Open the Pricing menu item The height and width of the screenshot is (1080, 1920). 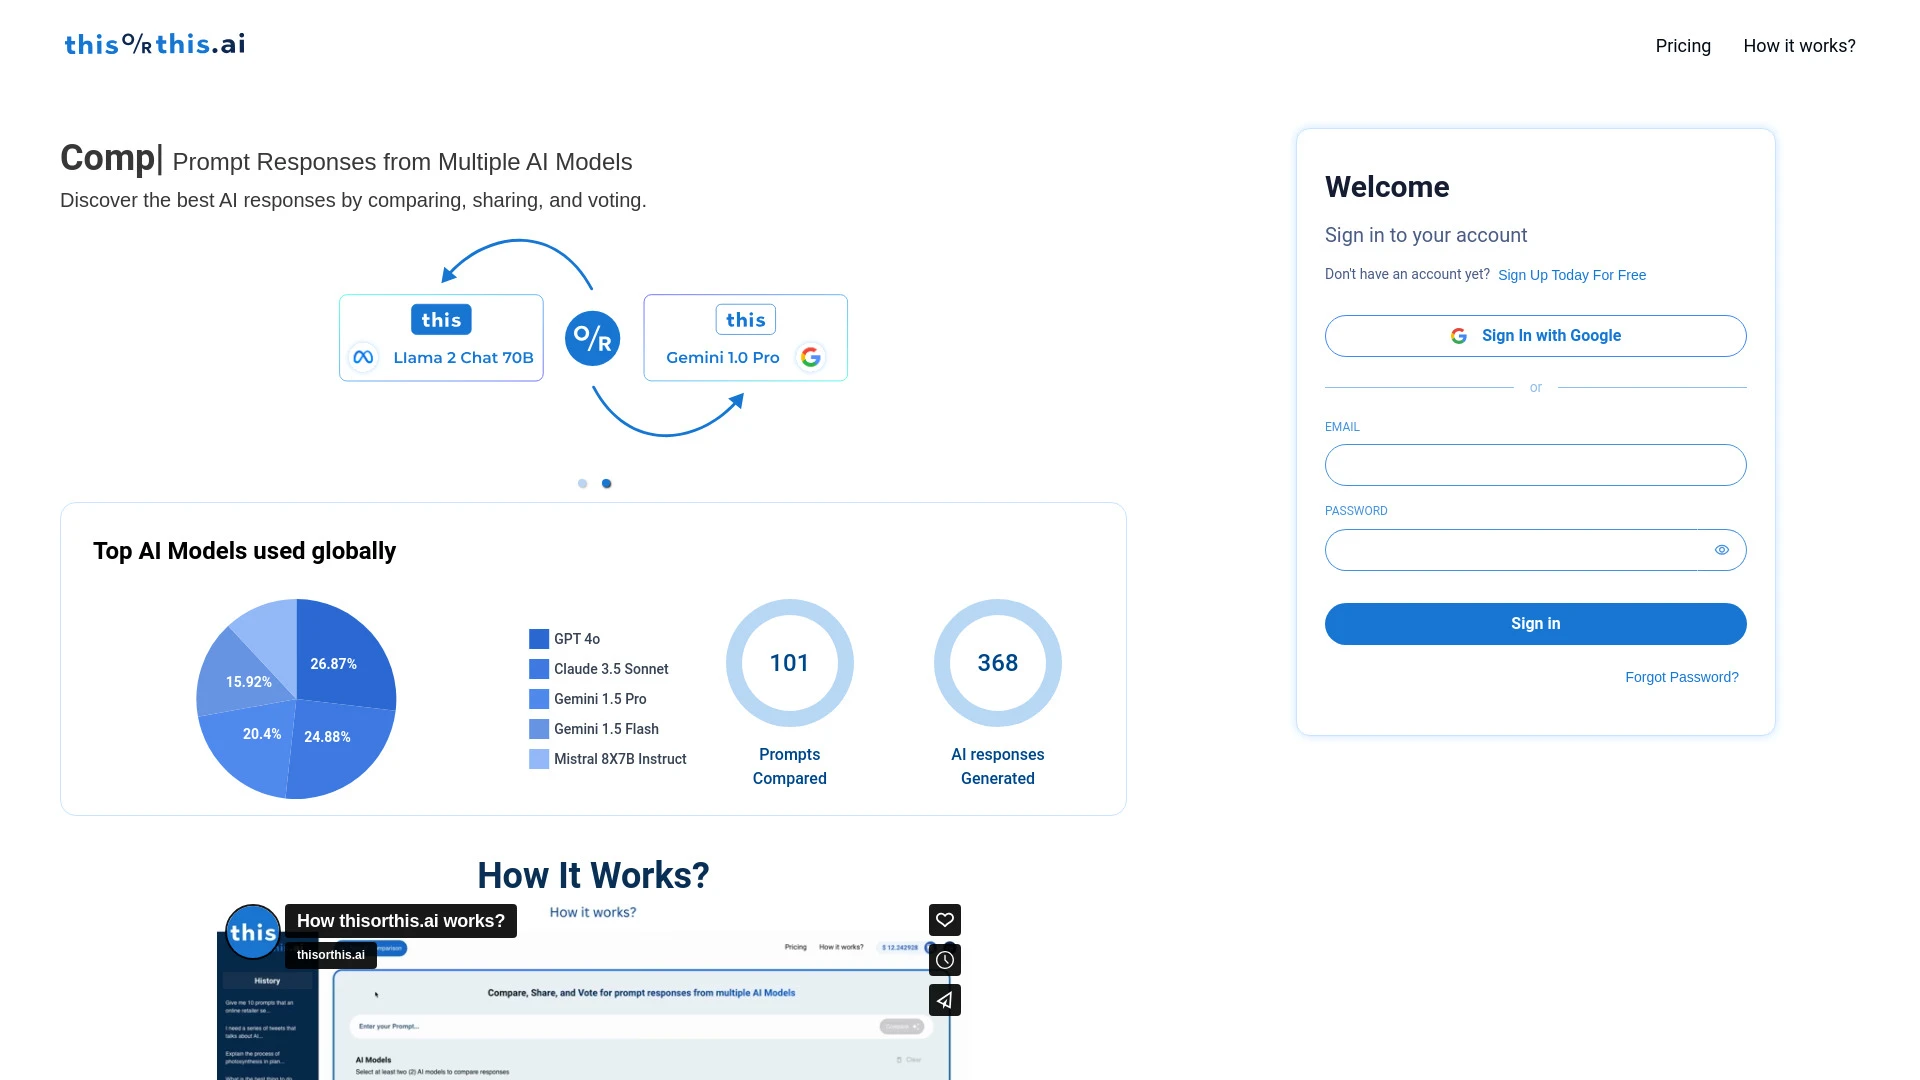tap(1683, 45)
